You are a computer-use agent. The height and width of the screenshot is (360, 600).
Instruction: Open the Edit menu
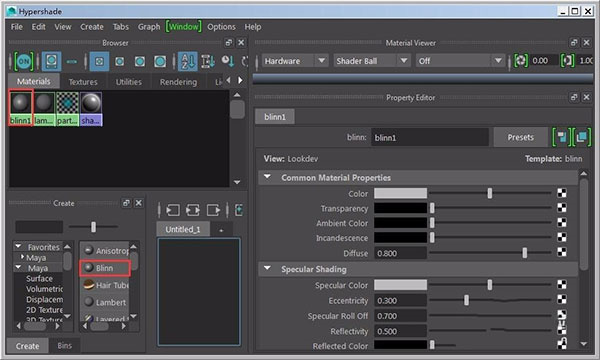click(38, 27)
